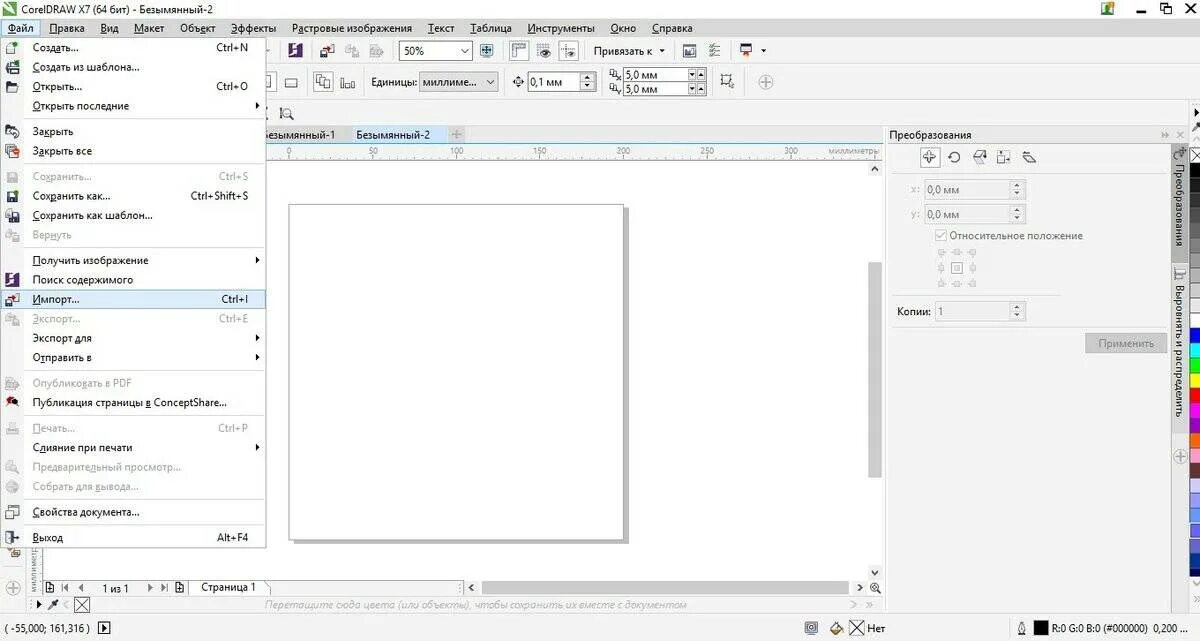
Task: Click the full-screen preview icon beside zoom level
Action: pyautogui.click(x=487, y=51)
